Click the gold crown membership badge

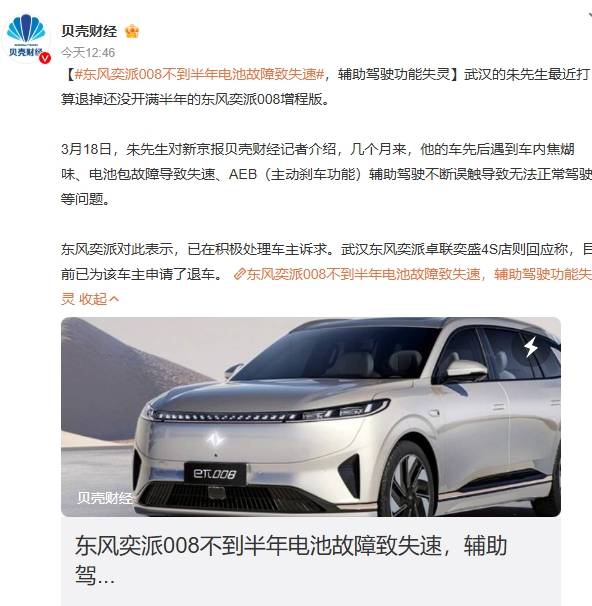click(132, 31)
